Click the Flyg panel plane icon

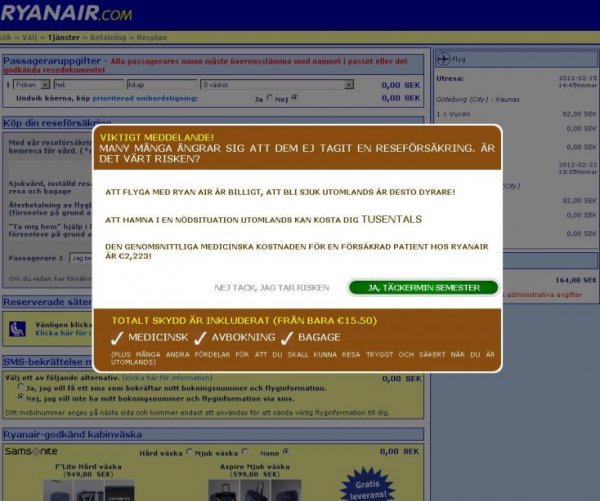[444, 59]
